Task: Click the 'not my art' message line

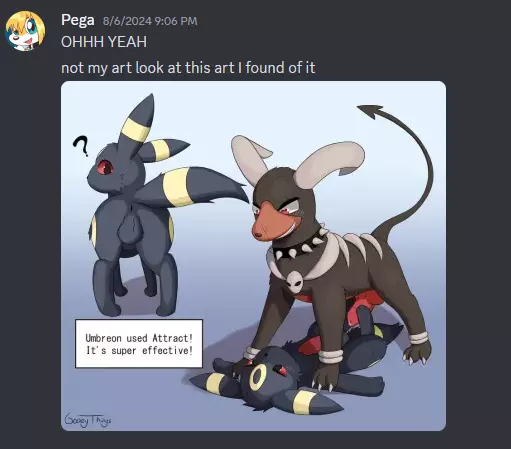Action: click(188, 68)
